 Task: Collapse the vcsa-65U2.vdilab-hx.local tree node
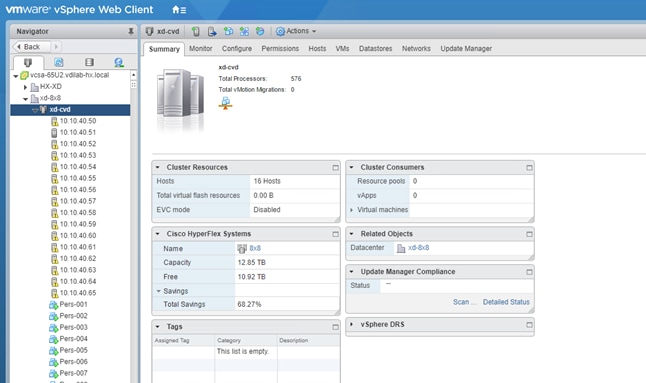[x=16, y=76]
